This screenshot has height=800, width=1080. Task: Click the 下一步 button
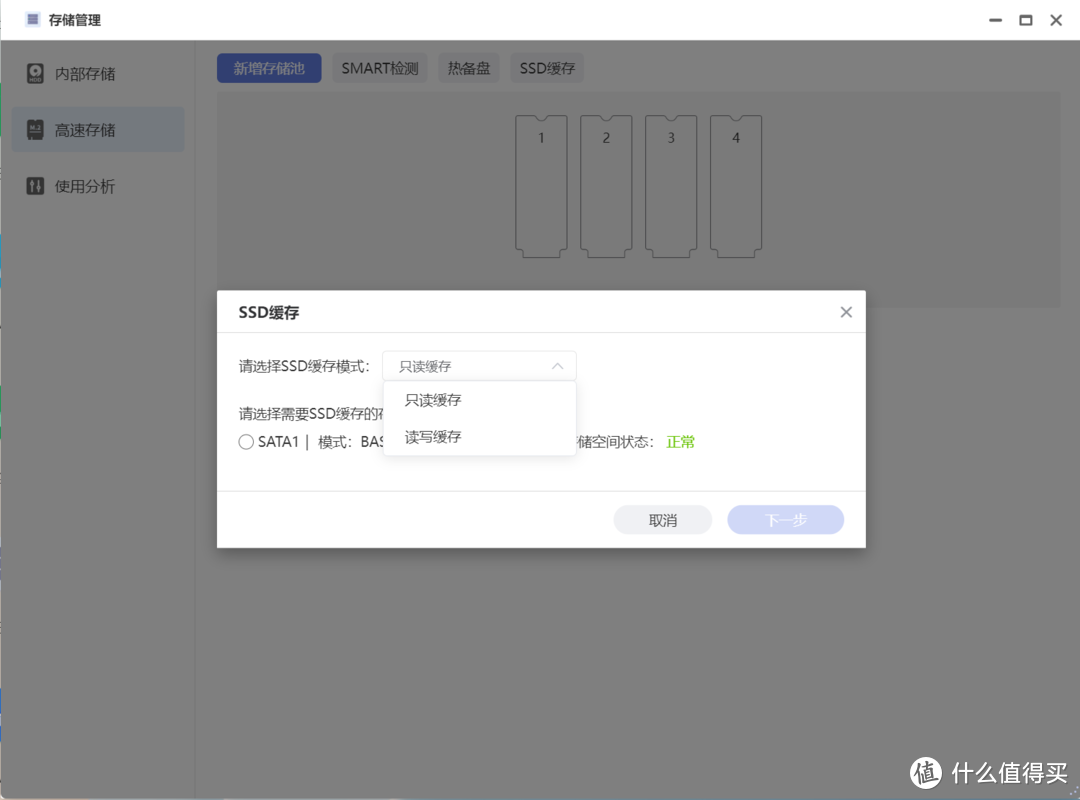785,519
